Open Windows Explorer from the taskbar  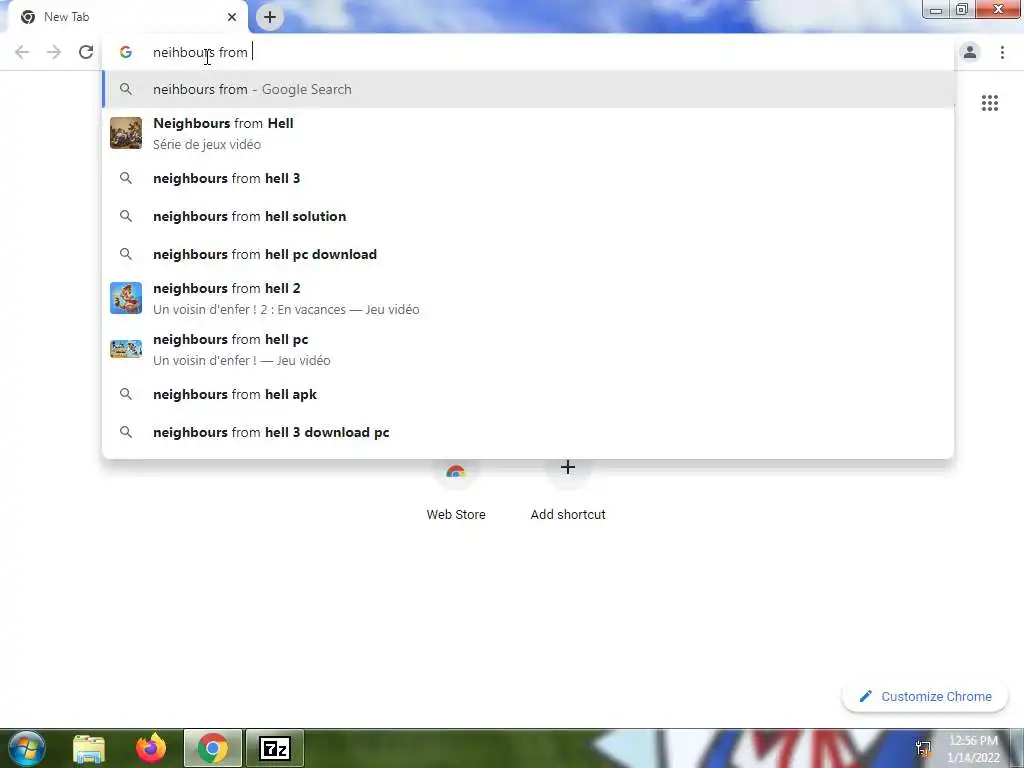click(x=89, y=749)
